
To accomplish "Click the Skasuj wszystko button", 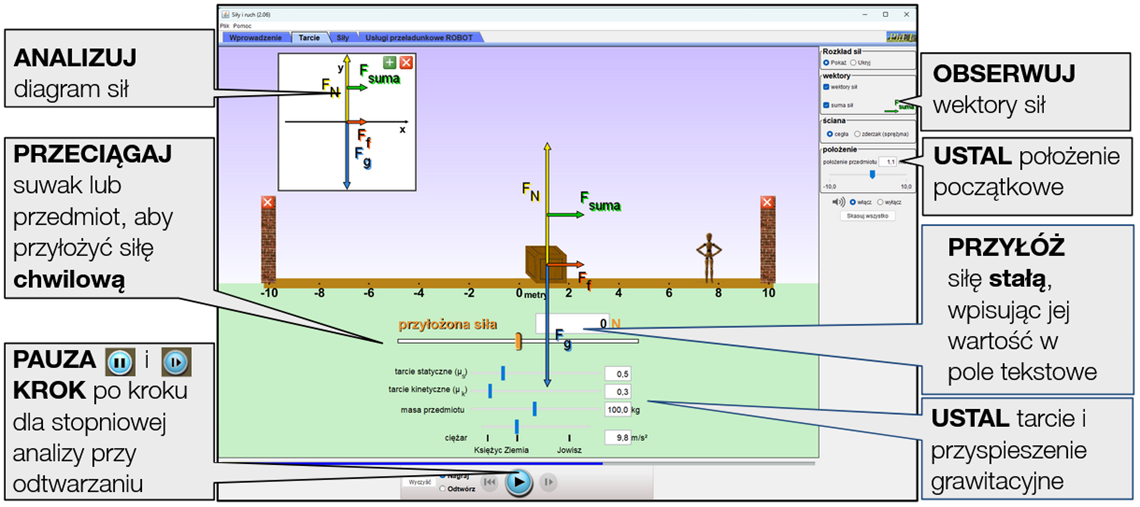I will click(x=867, y=215).
